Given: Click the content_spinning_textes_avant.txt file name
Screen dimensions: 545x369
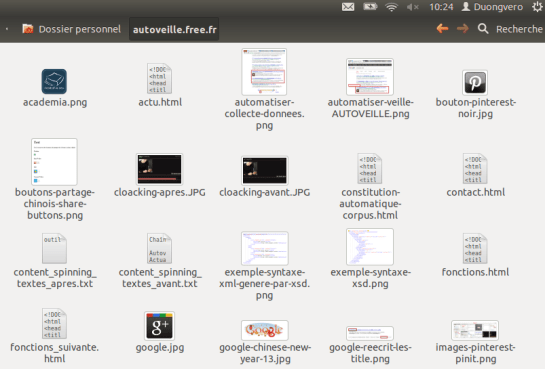Looking at the screenshot, I should coord(160,278).
